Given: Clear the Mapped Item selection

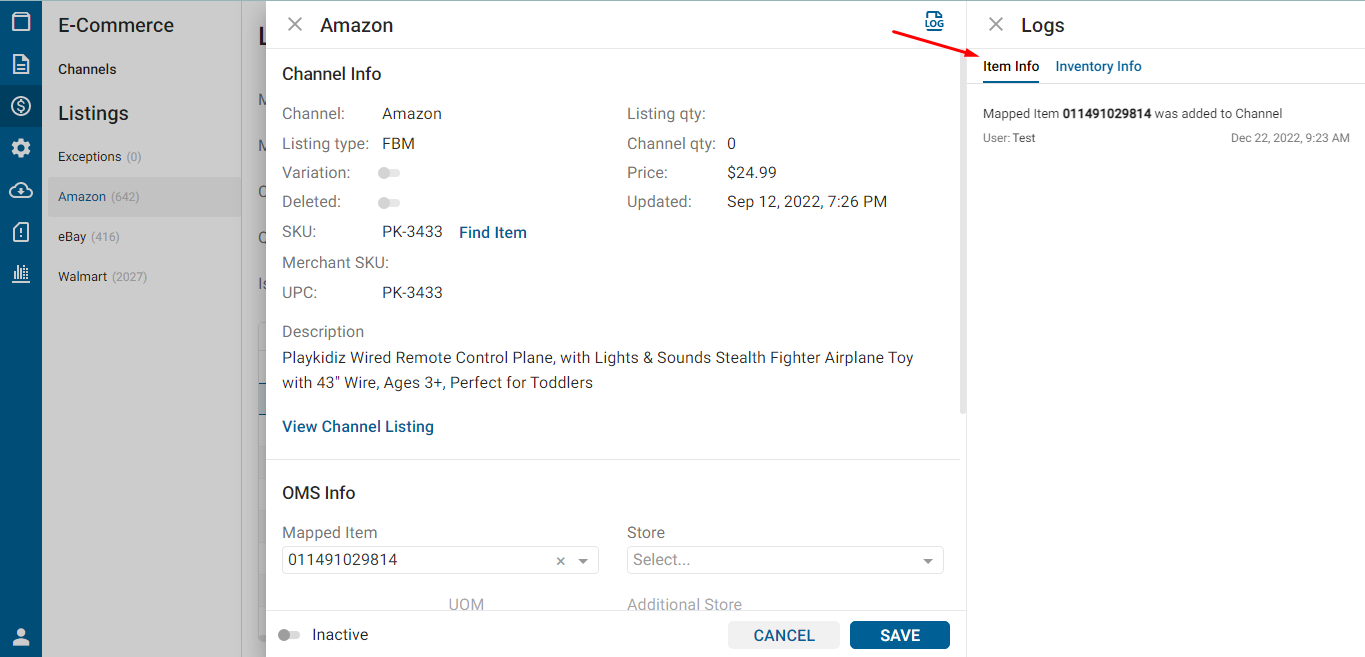Looking at the screenshot, I should point(561,561).
